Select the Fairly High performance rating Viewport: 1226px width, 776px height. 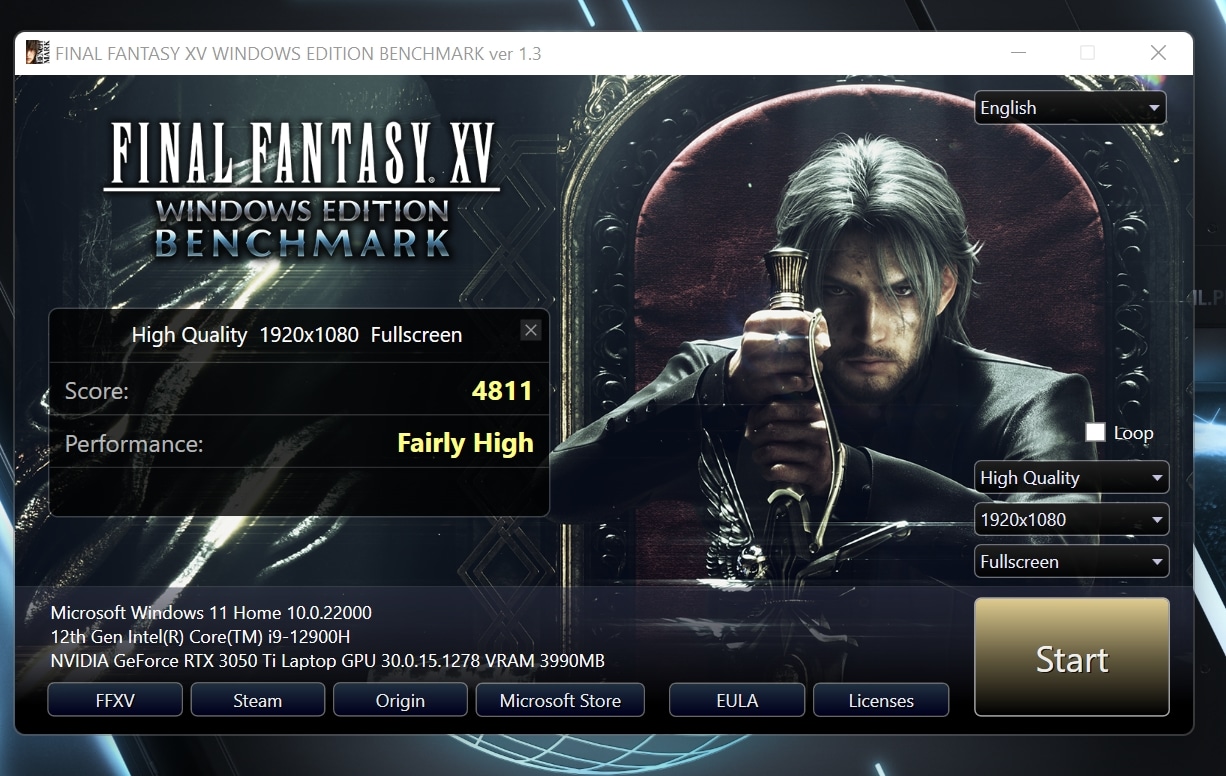pyautogui.click(x=465, y=443)
